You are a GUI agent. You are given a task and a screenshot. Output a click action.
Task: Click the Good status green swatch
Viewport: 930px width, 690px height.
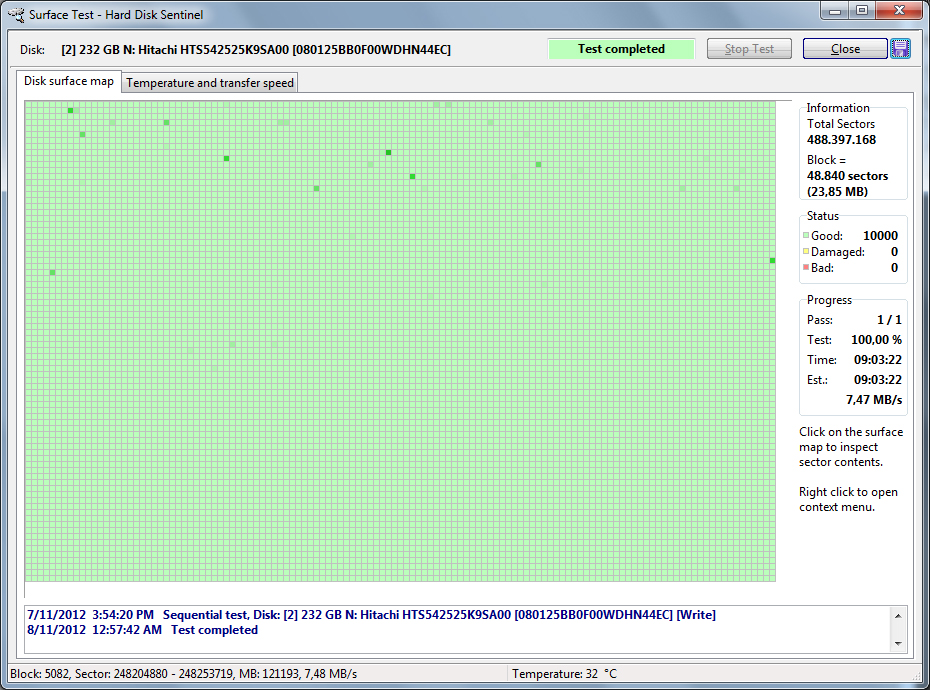806,235
